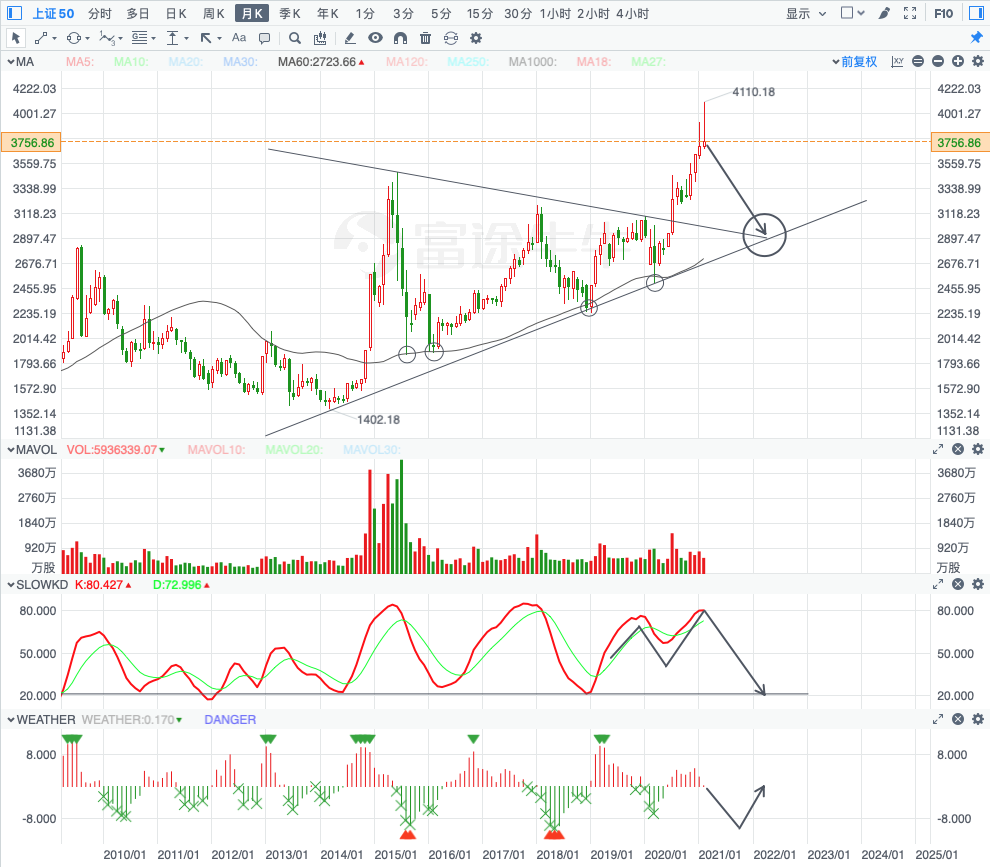This screenshot has width=990, height=867.
Task: Enter fullscreen chart mode
Action: pyautogui.click(x=910, y=13)
